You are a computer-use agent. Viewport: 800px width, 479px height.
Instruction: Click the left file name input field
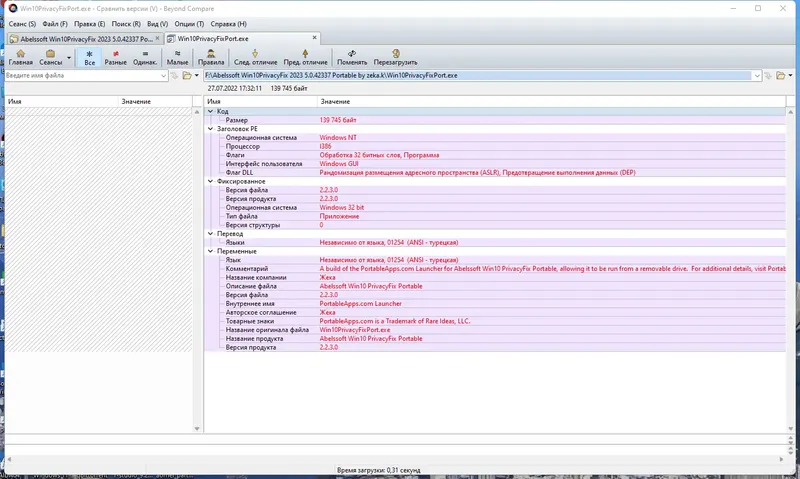click(82, 75)
